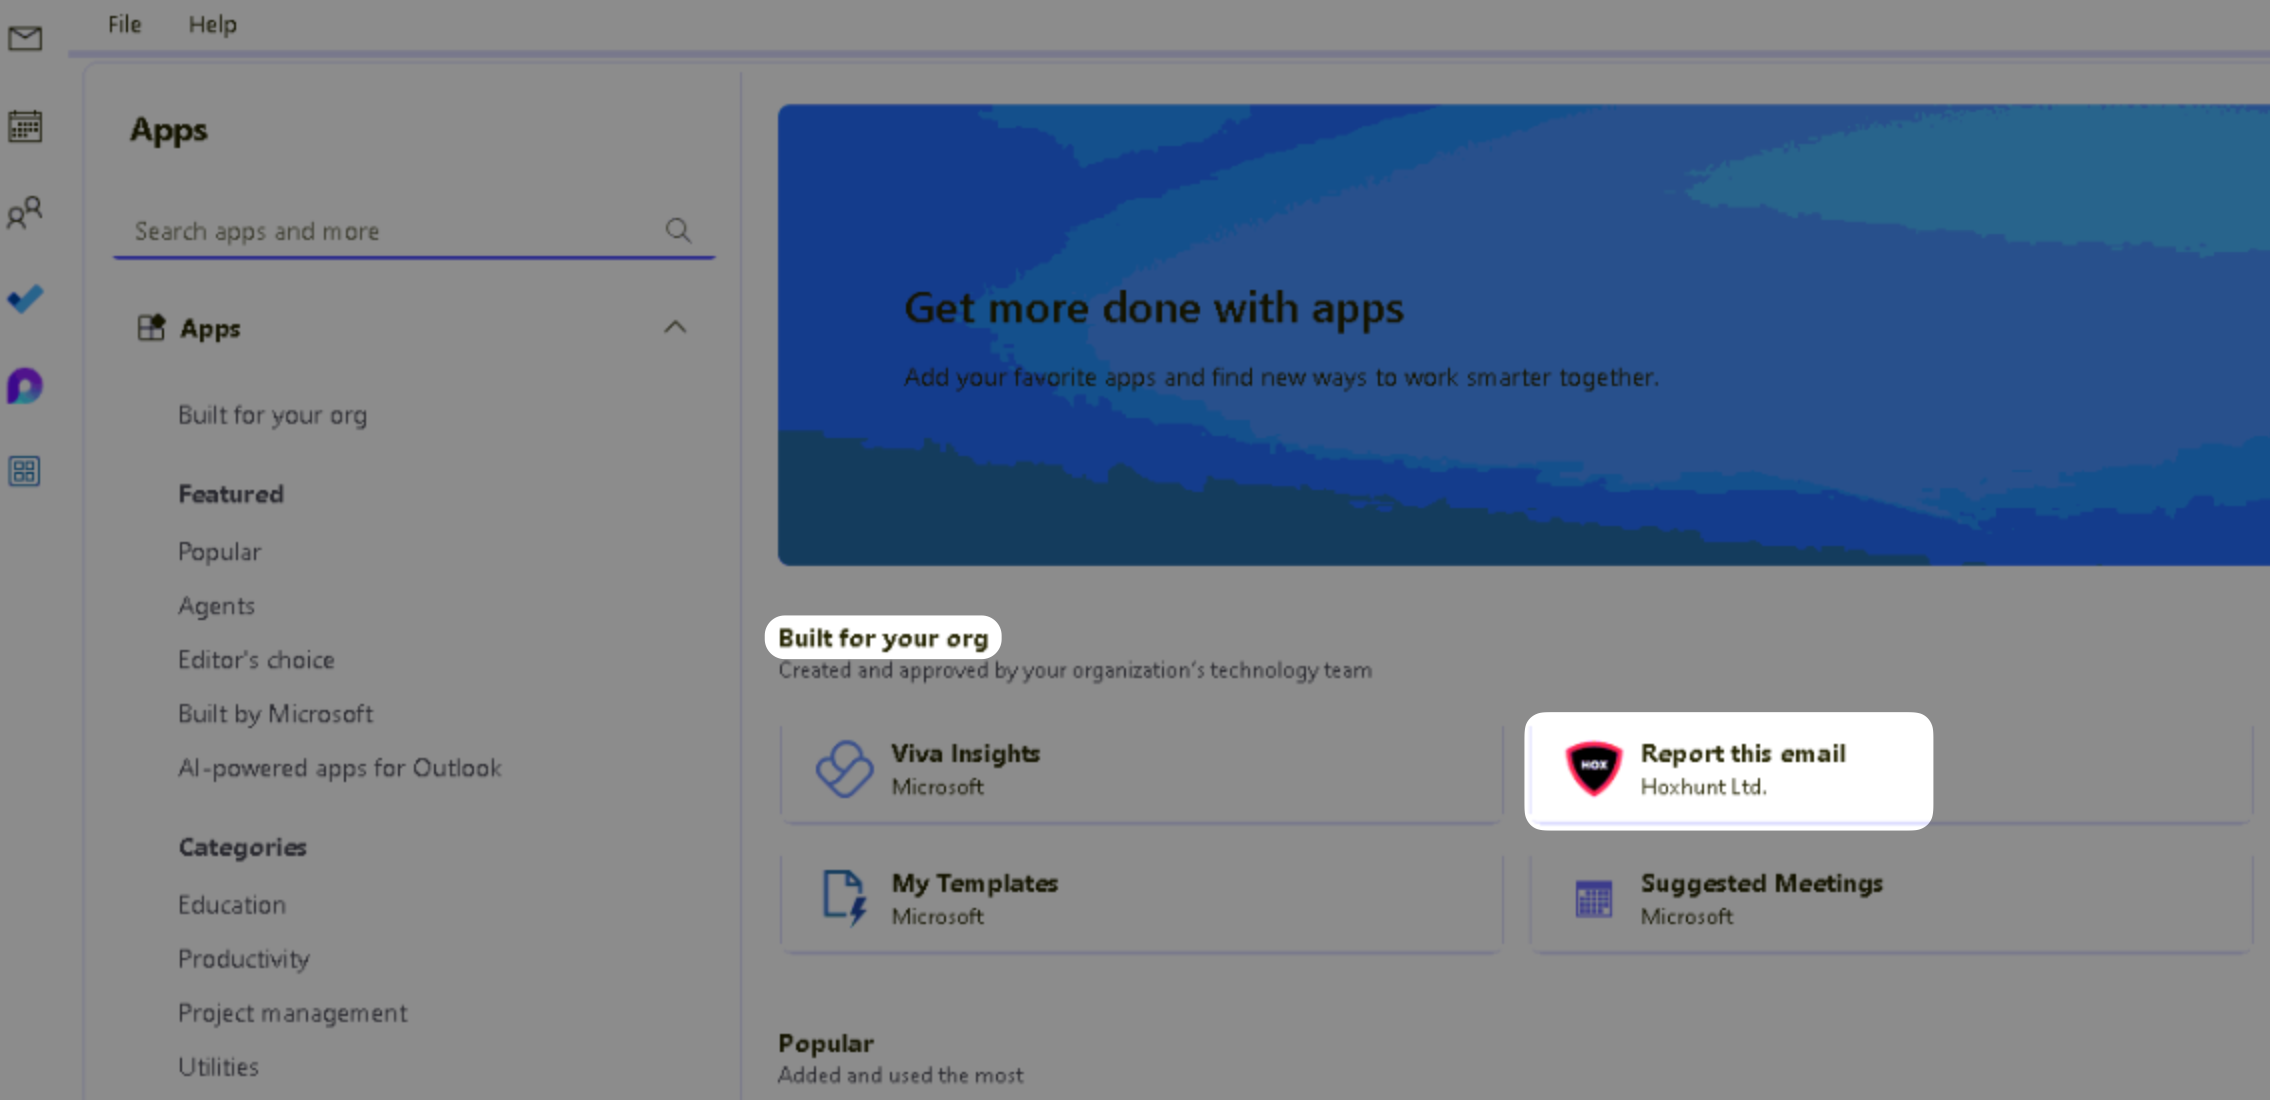Image resolution: width=2270 pixels, height=1100 pixels.
Task: Click the Viva Insights icon
Action: pyautogui.click(x=844, y=768)
